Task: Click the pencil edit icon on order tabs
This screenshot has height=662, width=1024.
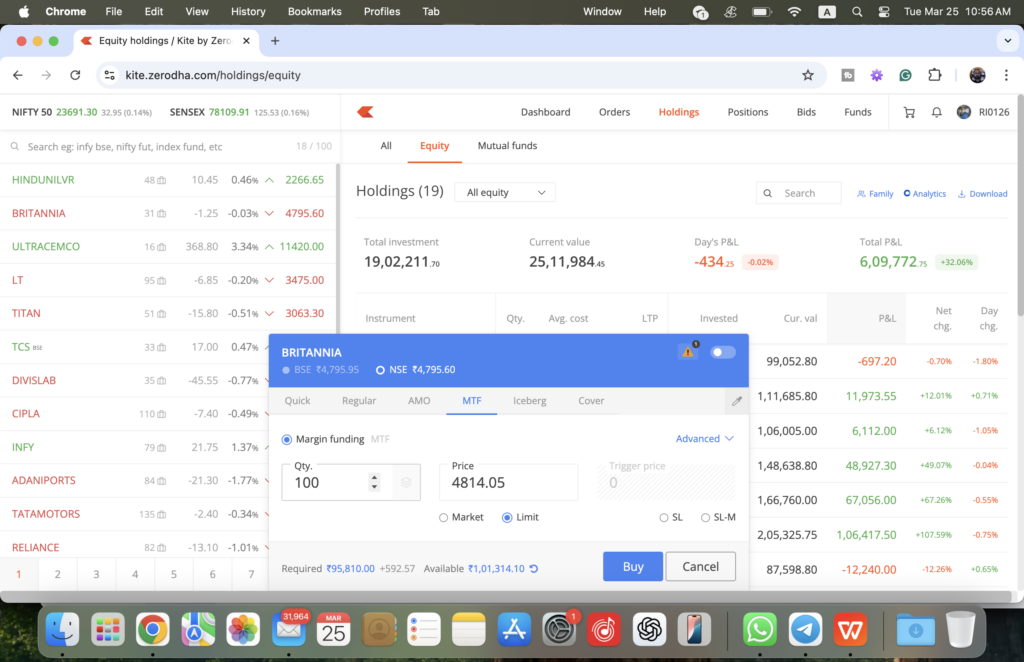Action: [x=737, y=401]
